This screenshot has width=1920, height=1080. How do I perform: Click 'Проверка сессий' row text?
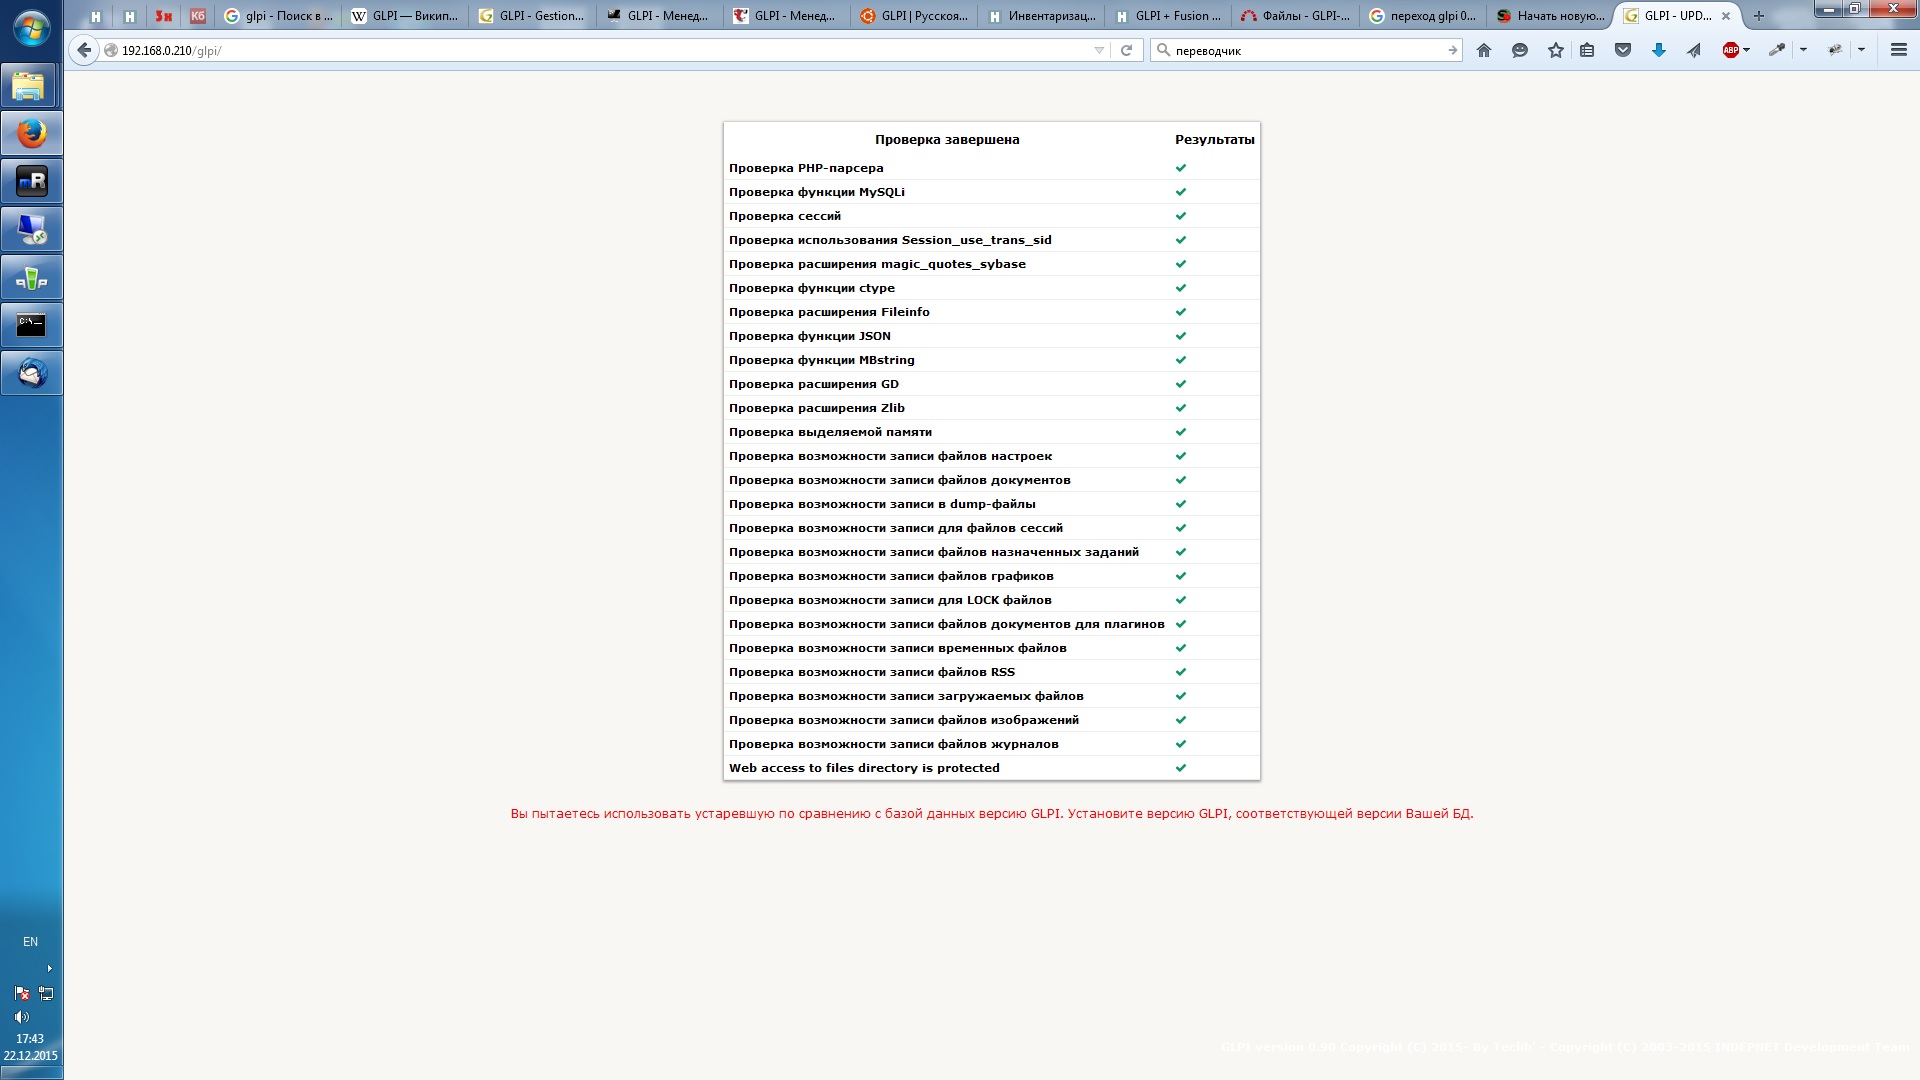(x=785, y=216)
